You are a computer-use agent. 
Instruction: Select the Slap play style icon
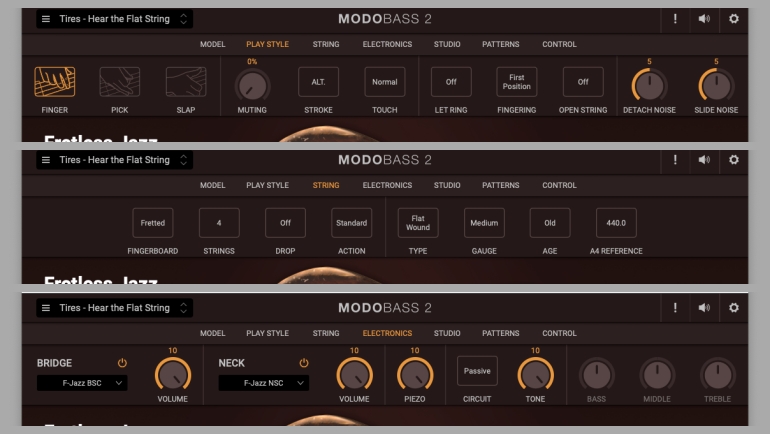pyautogui.click(x=186, y=81)
